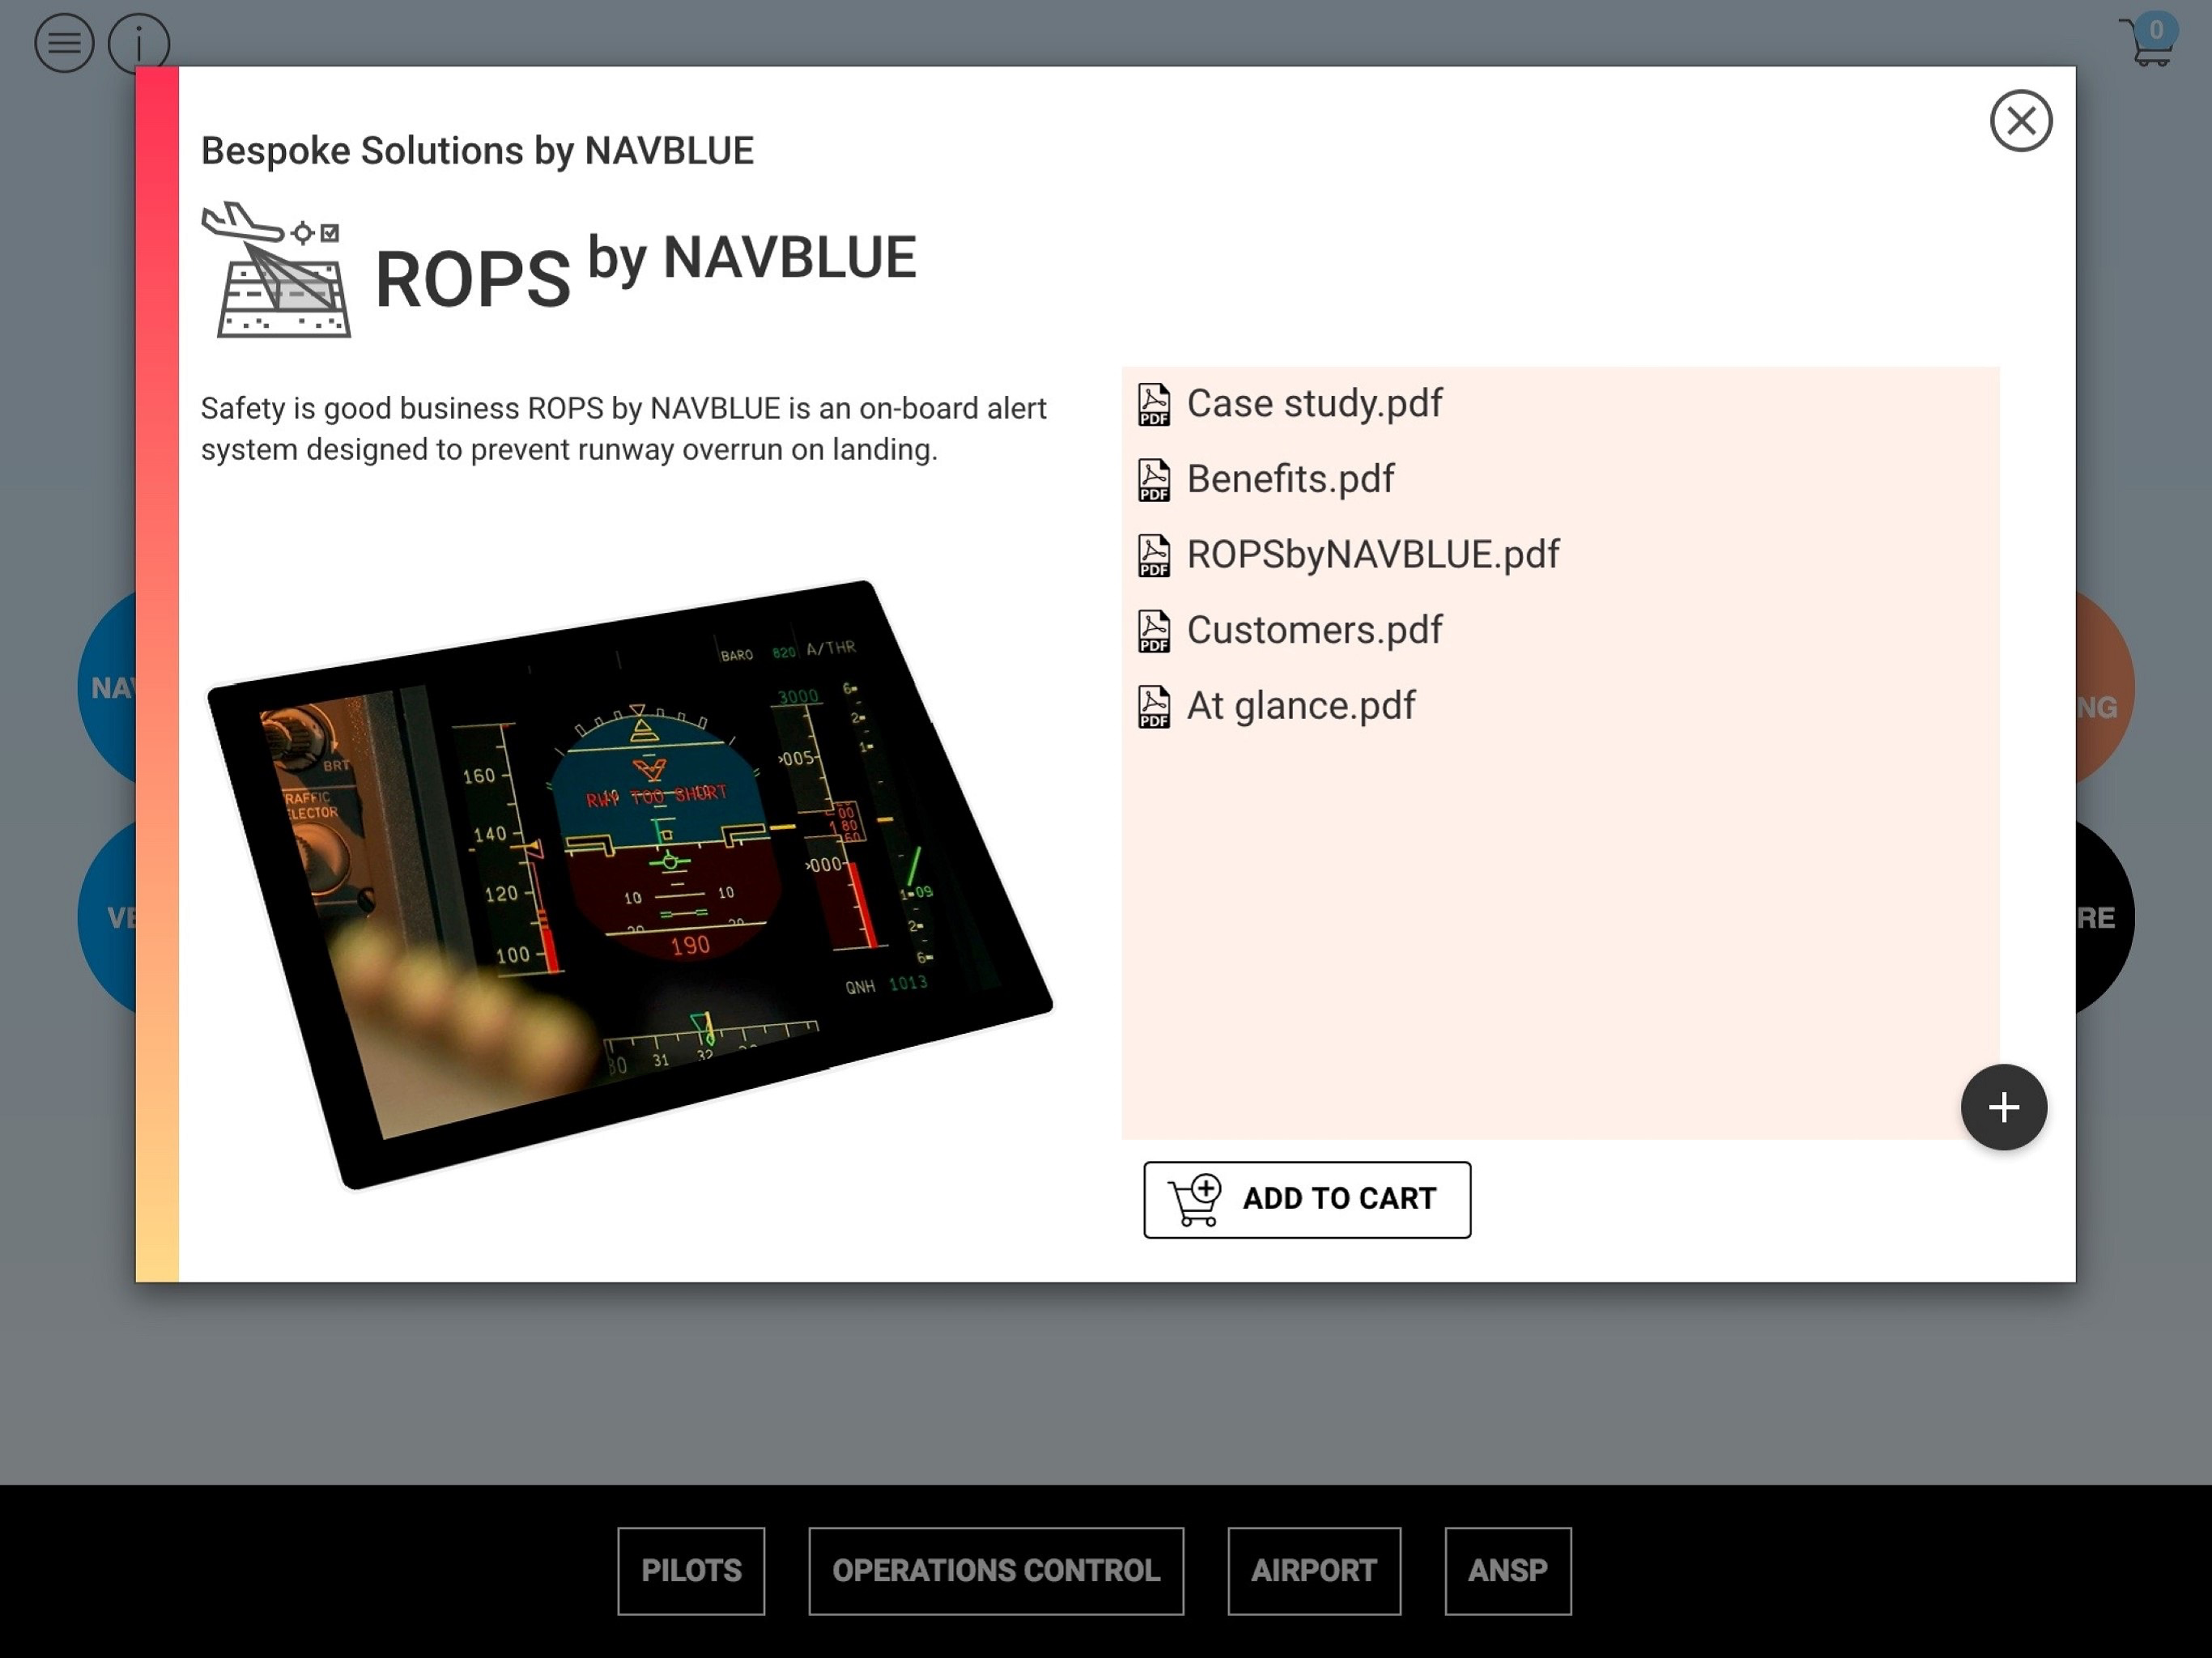Open Customers.pdf

pos(1314,630)
